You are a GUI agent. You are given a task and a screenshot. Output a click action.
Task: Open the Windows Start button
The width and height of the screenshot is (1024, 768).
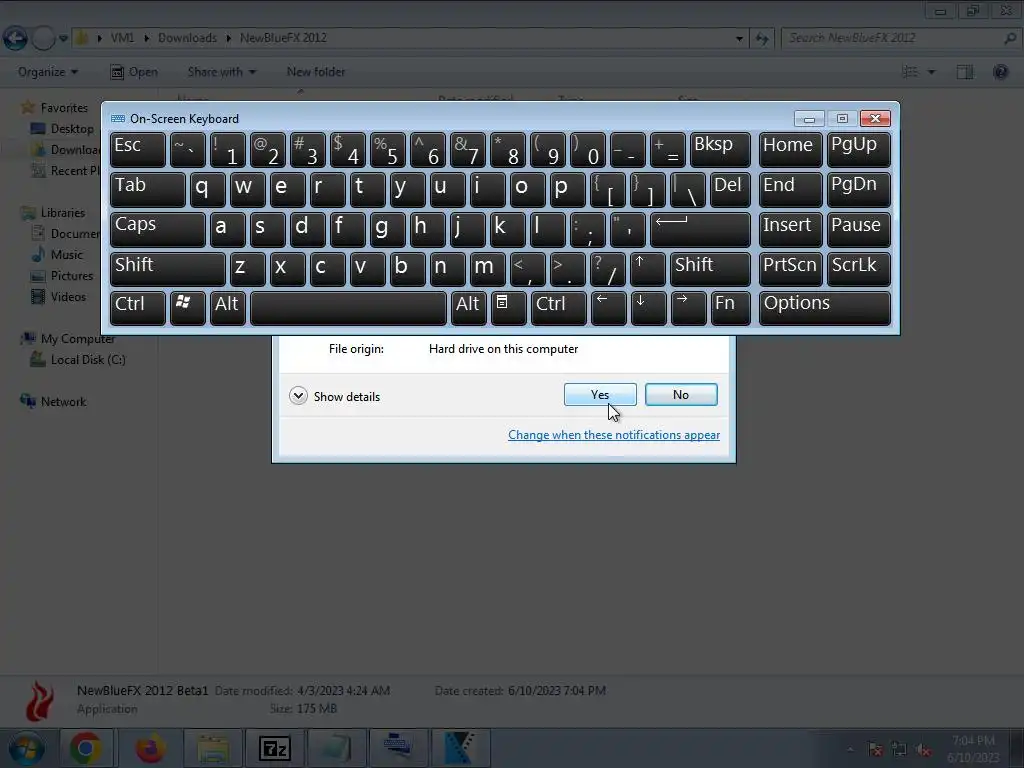pos(26,748)
